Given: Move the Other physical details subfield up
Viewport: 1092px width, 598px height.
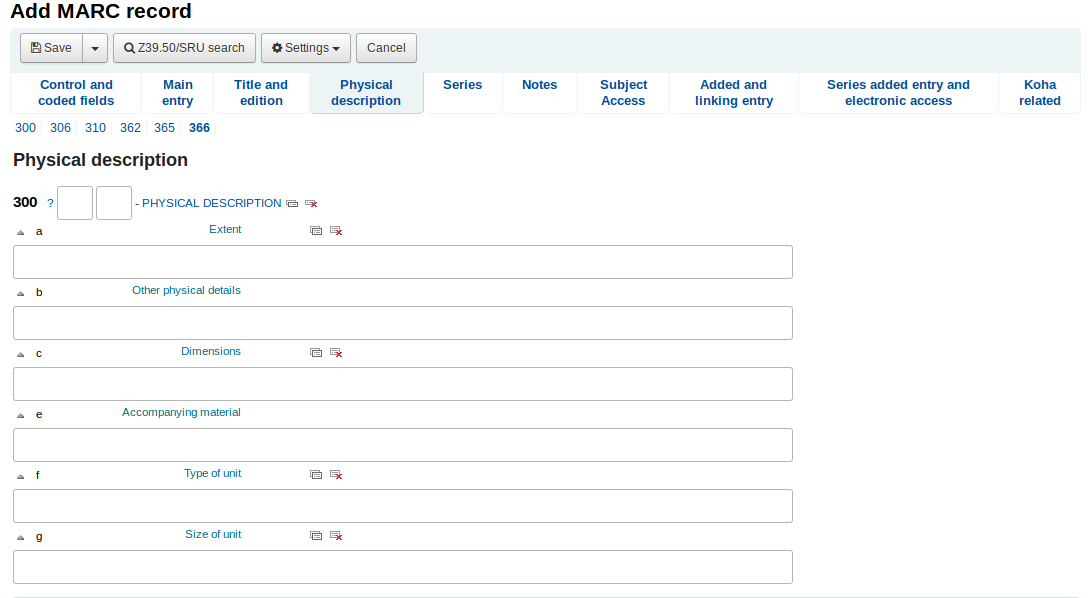Looking at the screenshot, I should tap(20, 293).
